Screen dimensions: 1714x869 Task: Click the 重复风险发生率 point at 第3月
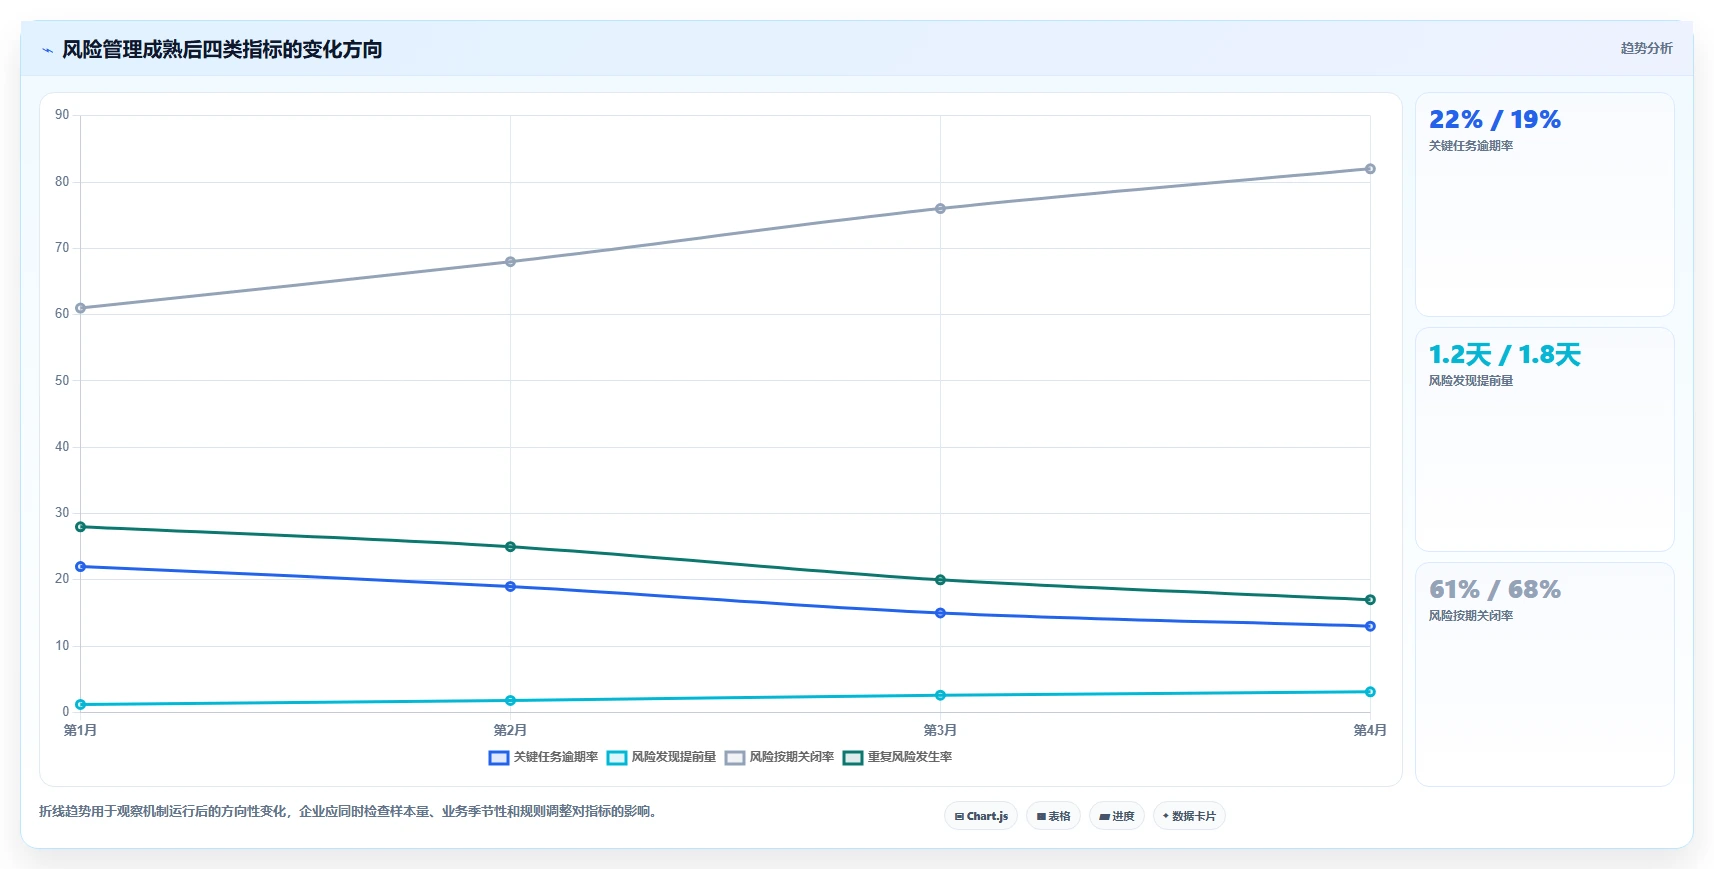[940, 580]
